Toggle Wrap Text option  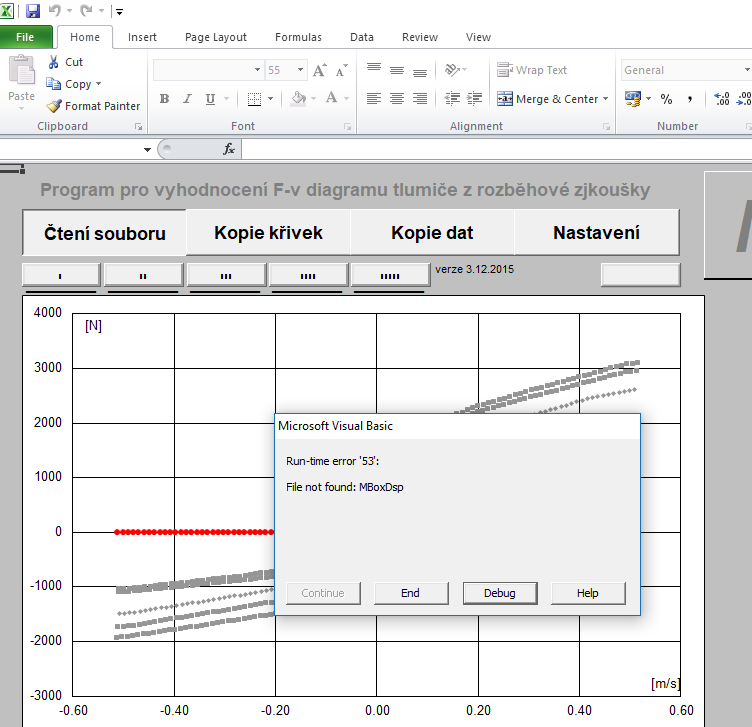(532, 70)
